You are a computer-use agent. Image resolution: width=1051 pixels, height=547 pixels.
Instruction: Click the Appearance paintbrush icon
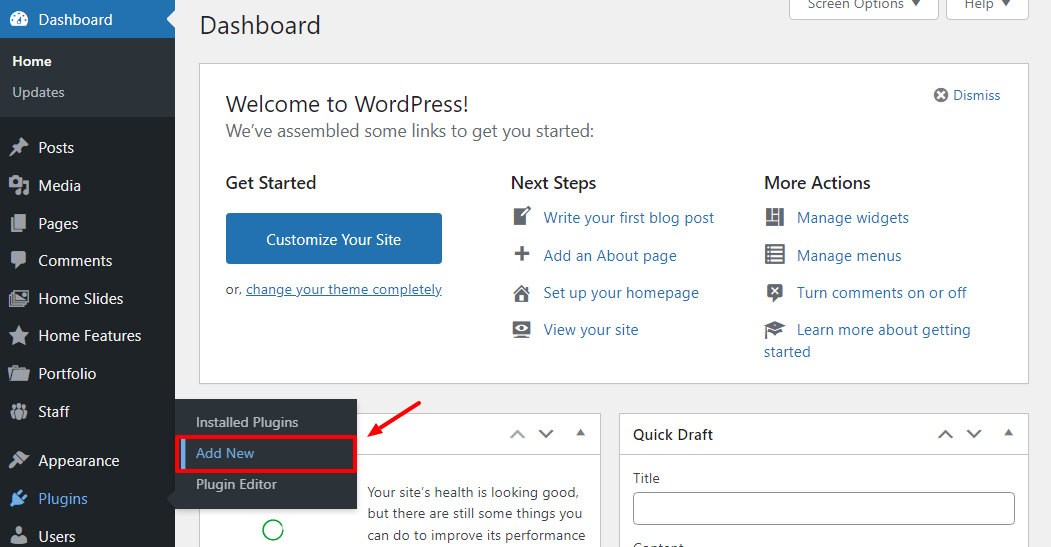click(19, 461)
